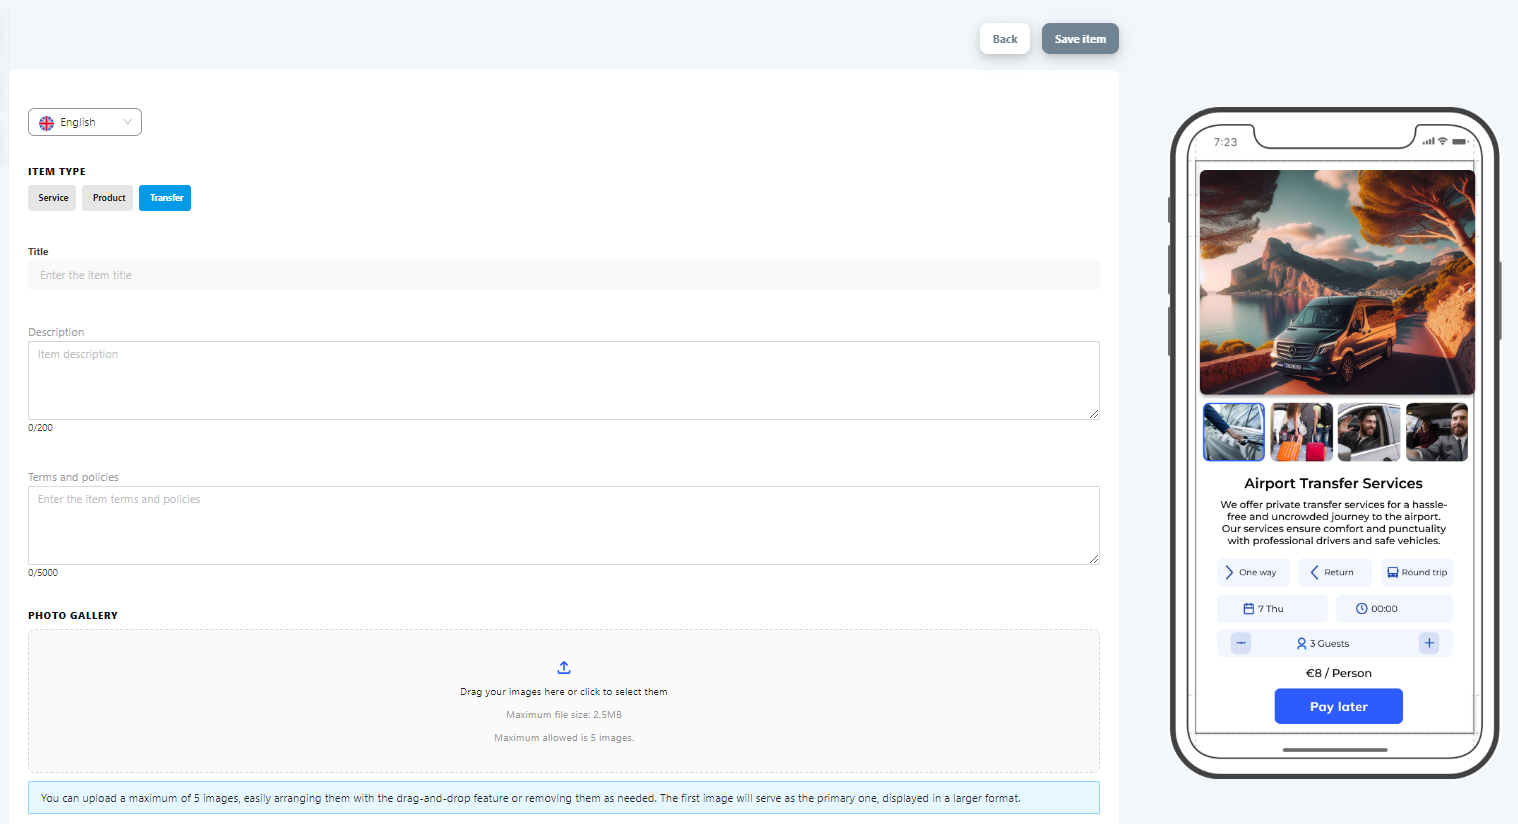This screenshot has height=824, width=1518.
Task: Click the phone preview 7:23 clock
Action: coord(1225,142)
